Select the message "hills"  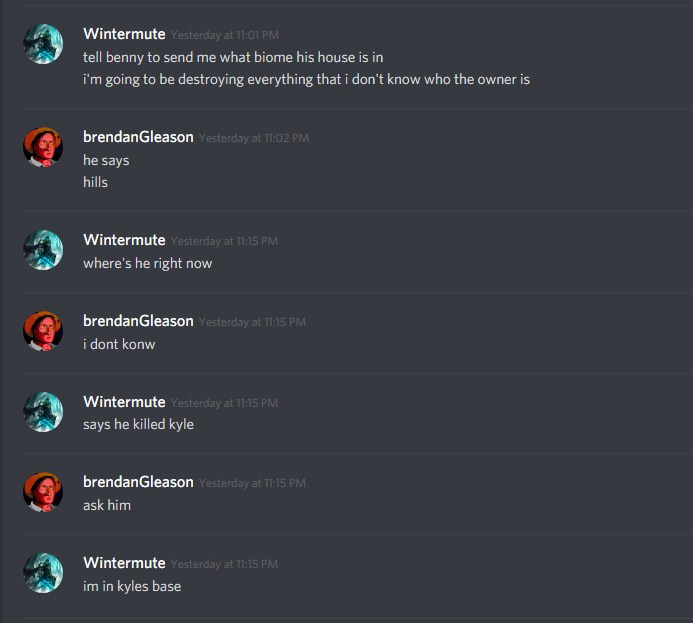(x=95, y=182)
